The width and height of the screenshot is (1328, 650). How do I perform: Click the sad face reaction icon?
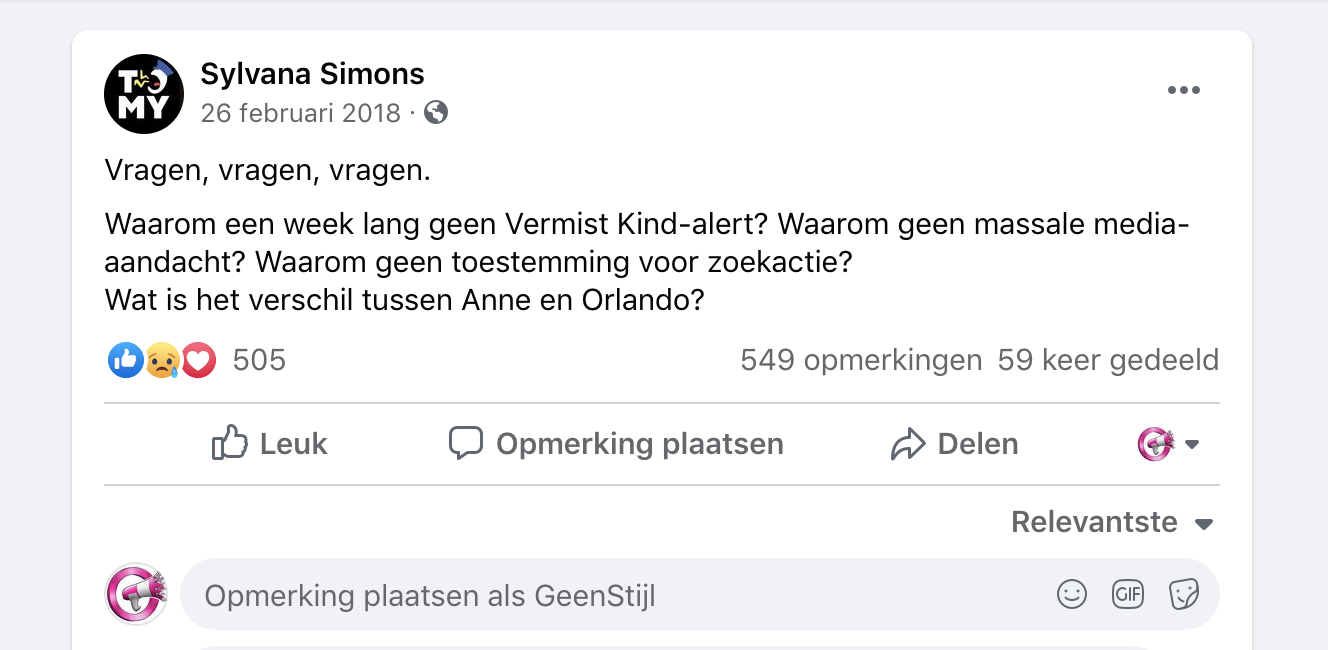click(x=161, y=360)
